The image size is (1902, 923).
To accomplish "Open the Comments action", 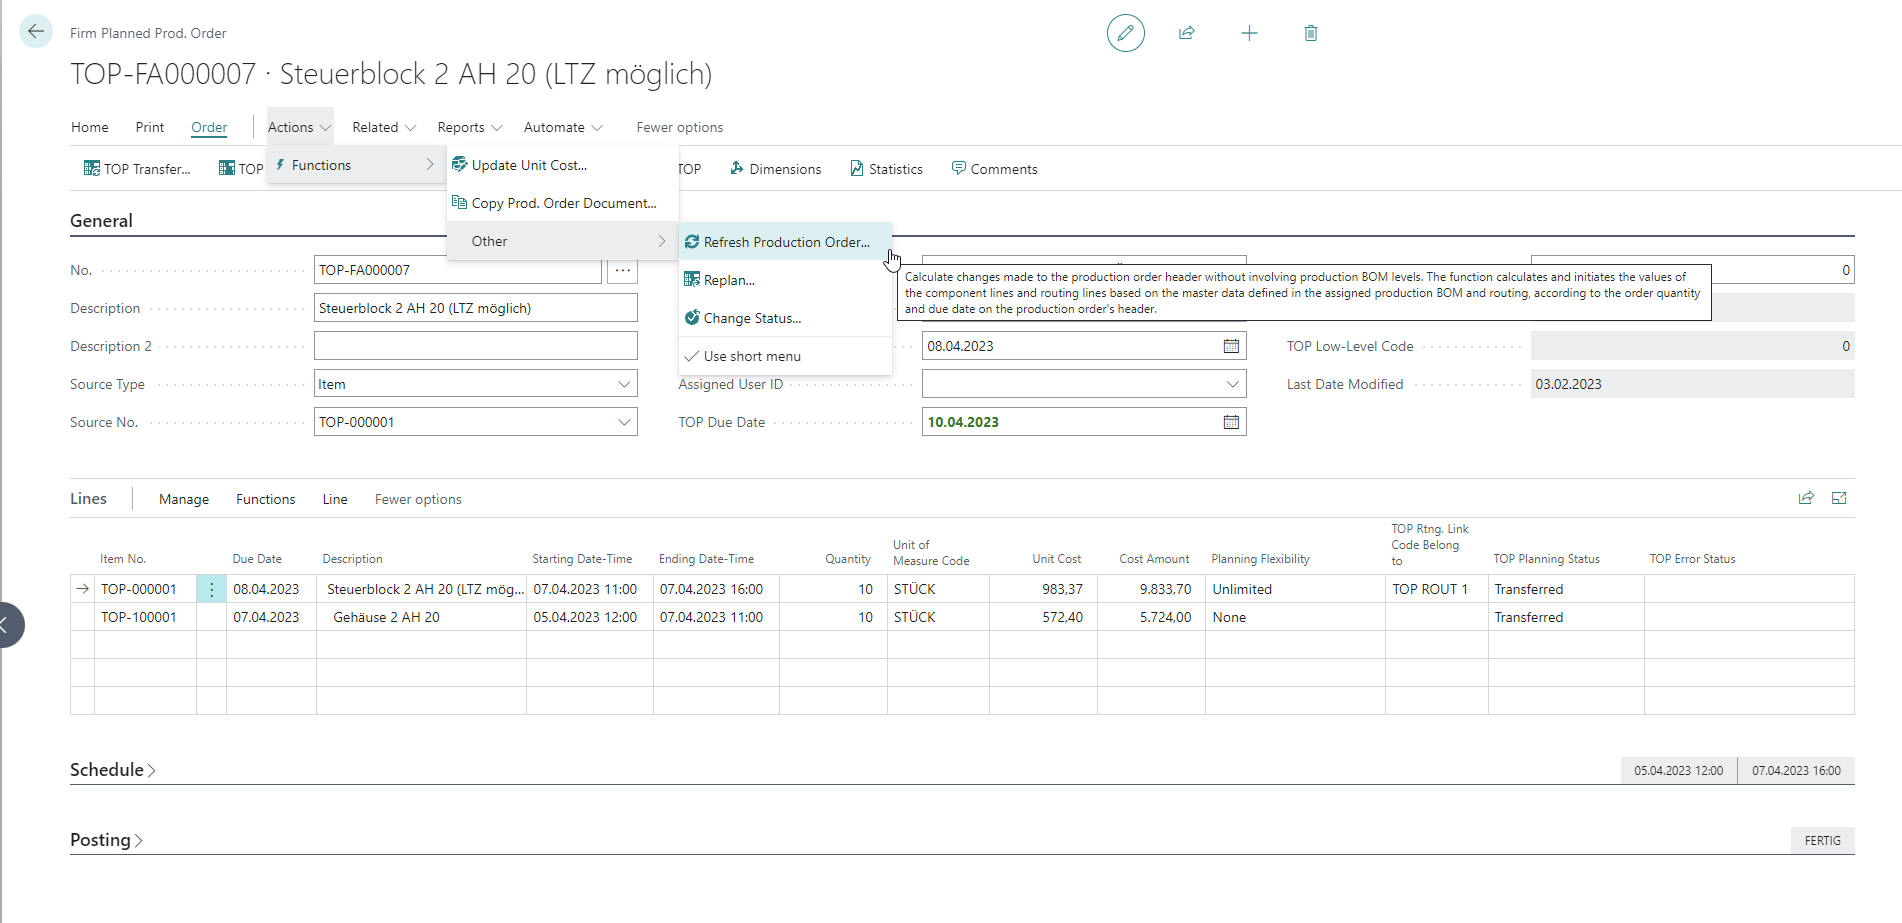I will [x=994, y=169].
